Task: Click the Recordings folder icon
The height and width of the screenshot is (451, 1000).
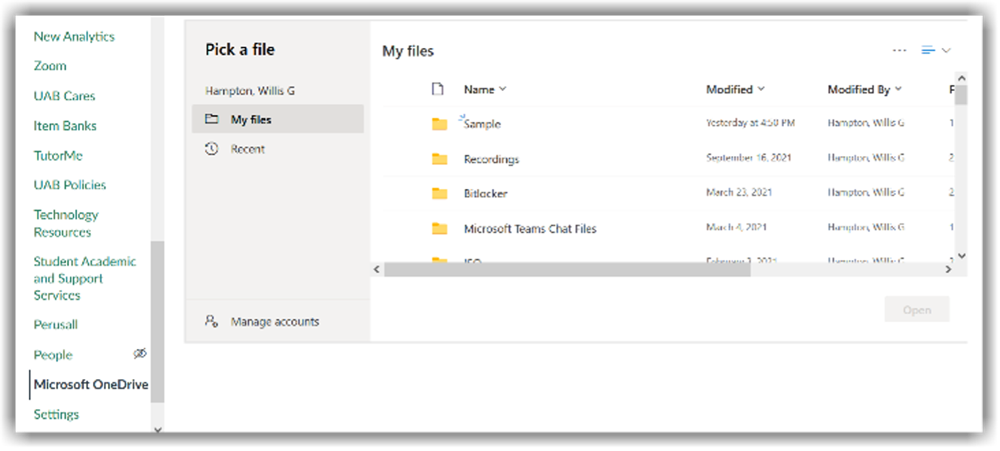Action: 439,159
